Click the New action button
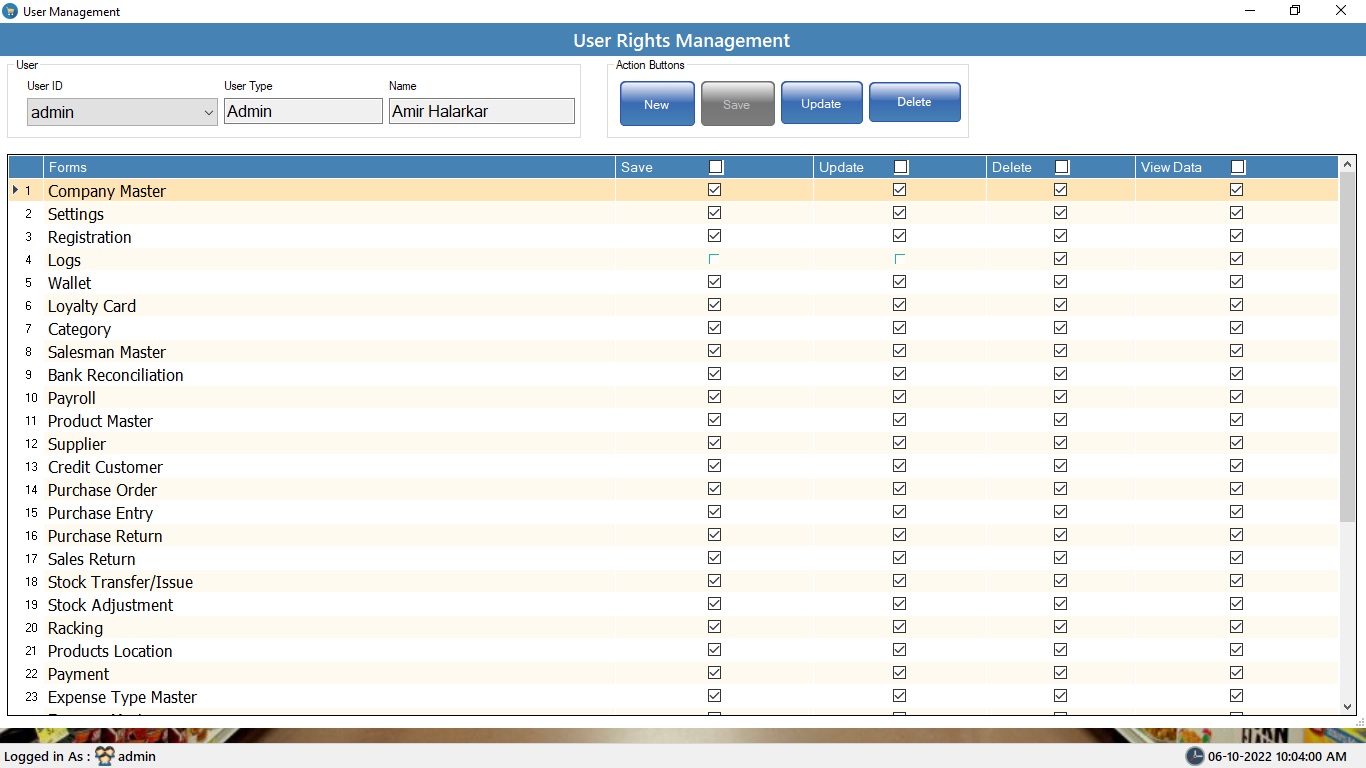The height and width of the screenshot is (768, 1366). coord(657,104)
